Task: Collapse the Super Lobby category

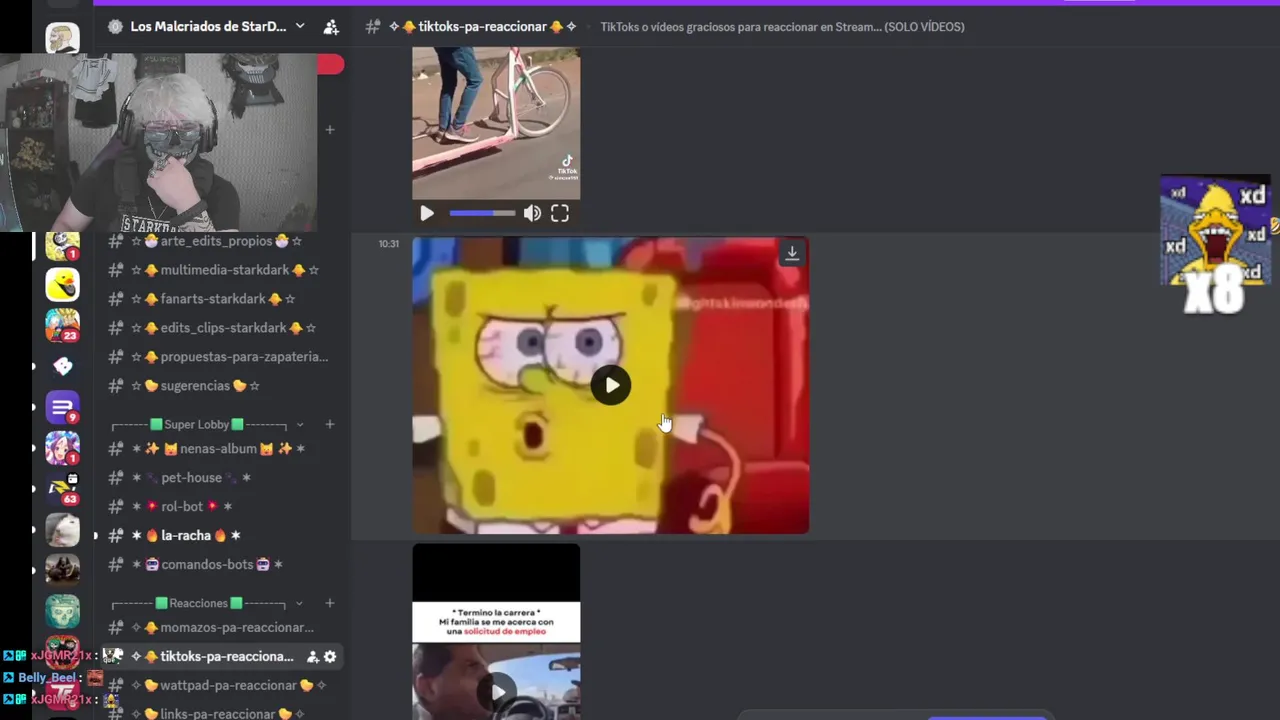Action: (299, 425)
